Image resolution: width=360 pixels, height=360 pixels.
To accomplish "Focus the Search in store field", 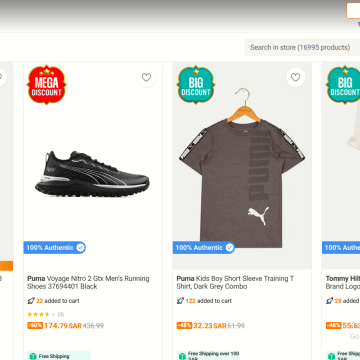I will coord(302,47).
